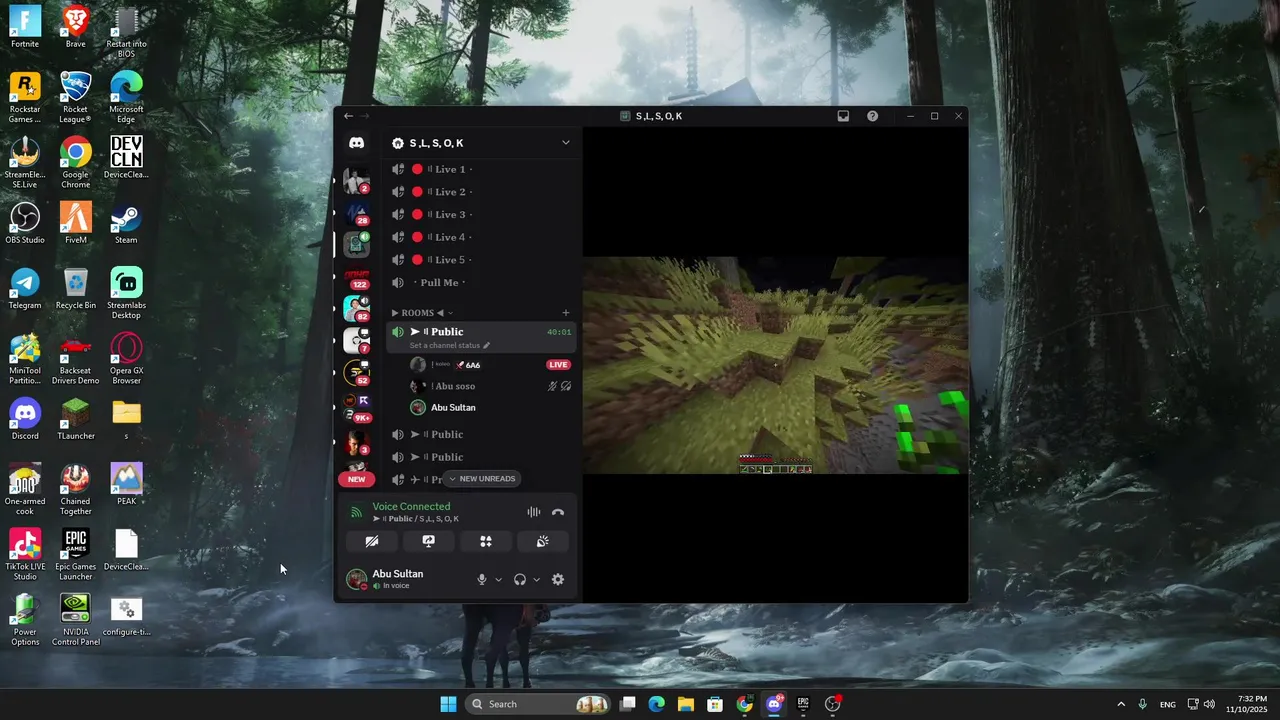Select the Rocket League desktop icon
This screenshot has width=1280, height=720.
[75, 97]
